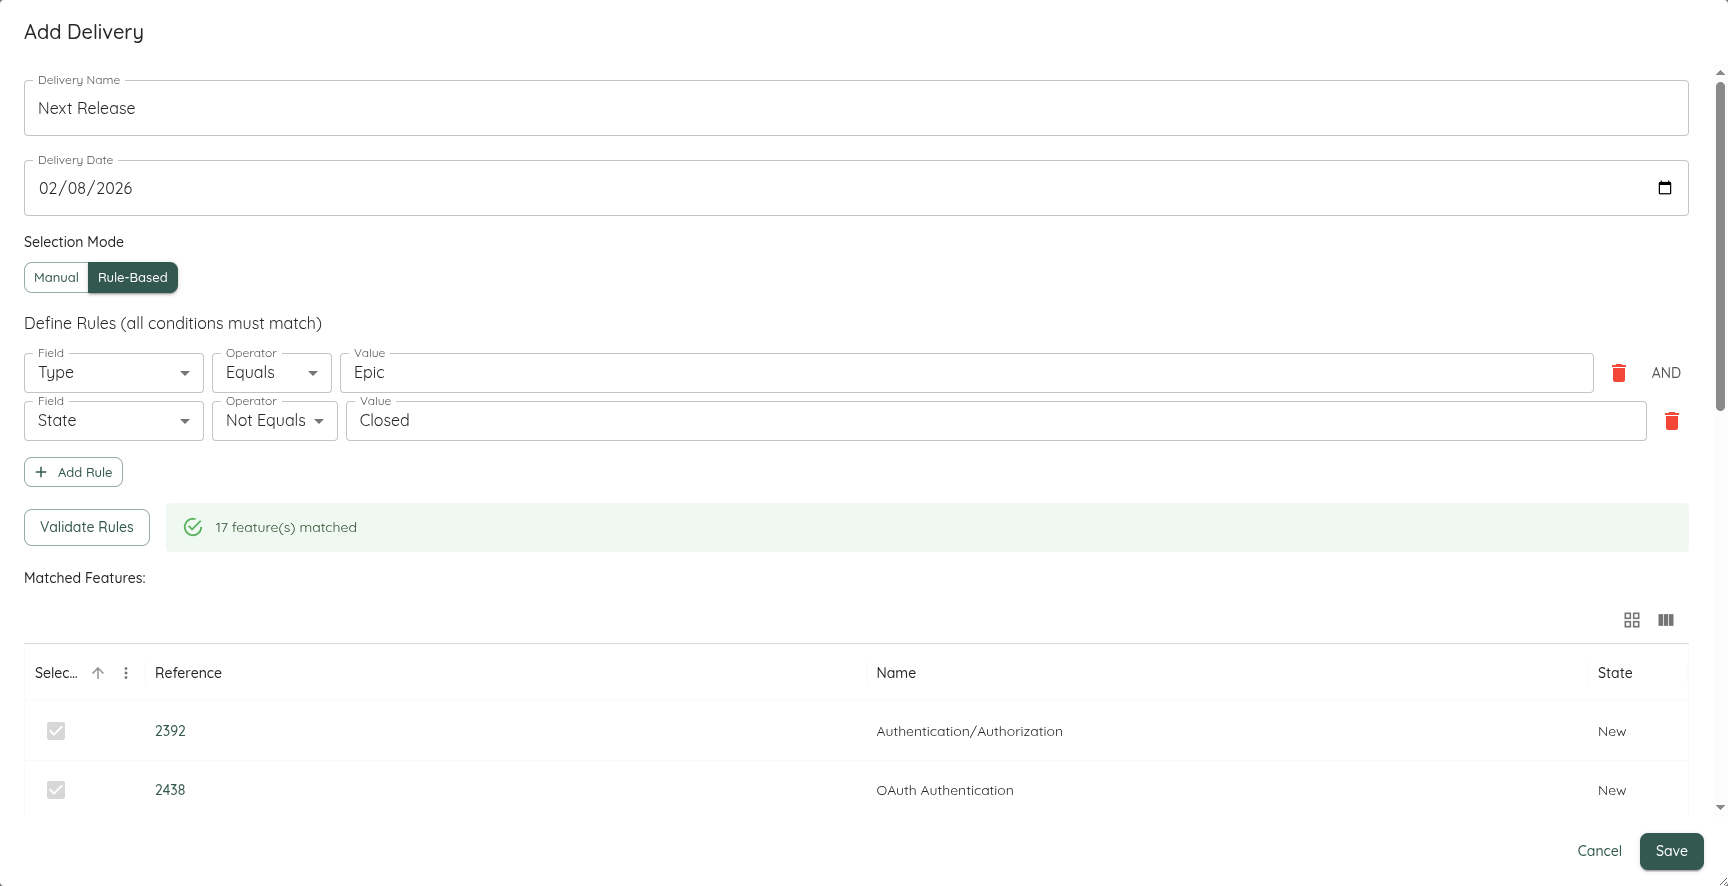Edit the Delivery Name field
Screen dimensions: 1728x886
click(856, 108)
